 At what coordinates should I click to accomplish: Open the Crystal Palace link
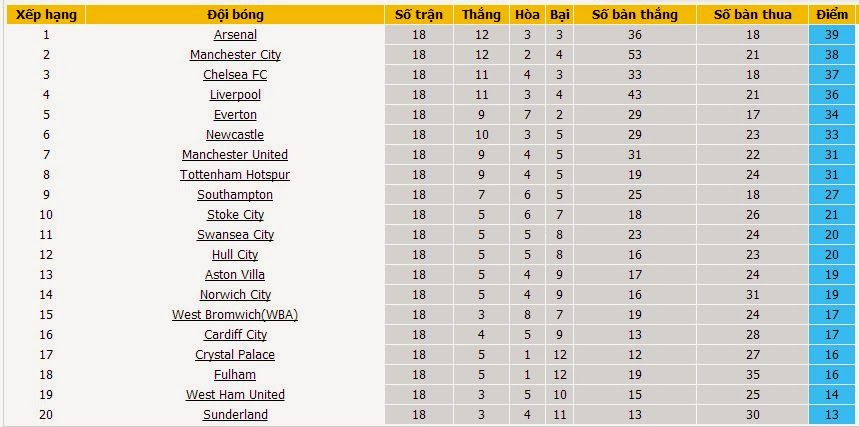point(235,355)
